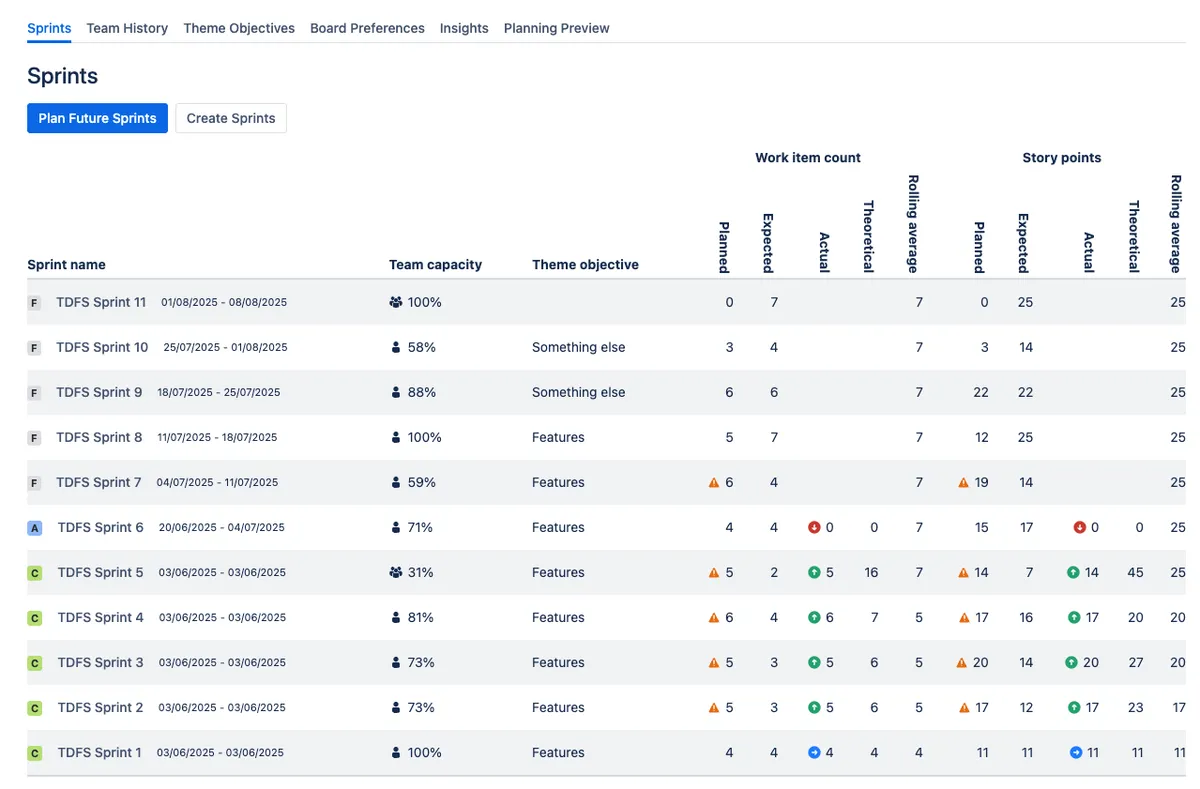Image resolution: width=1200 pixels, height=789 pixels.
Task: Click the 88% capacity for TDFS Sprint 9
Action: click(x=422, y=392)
